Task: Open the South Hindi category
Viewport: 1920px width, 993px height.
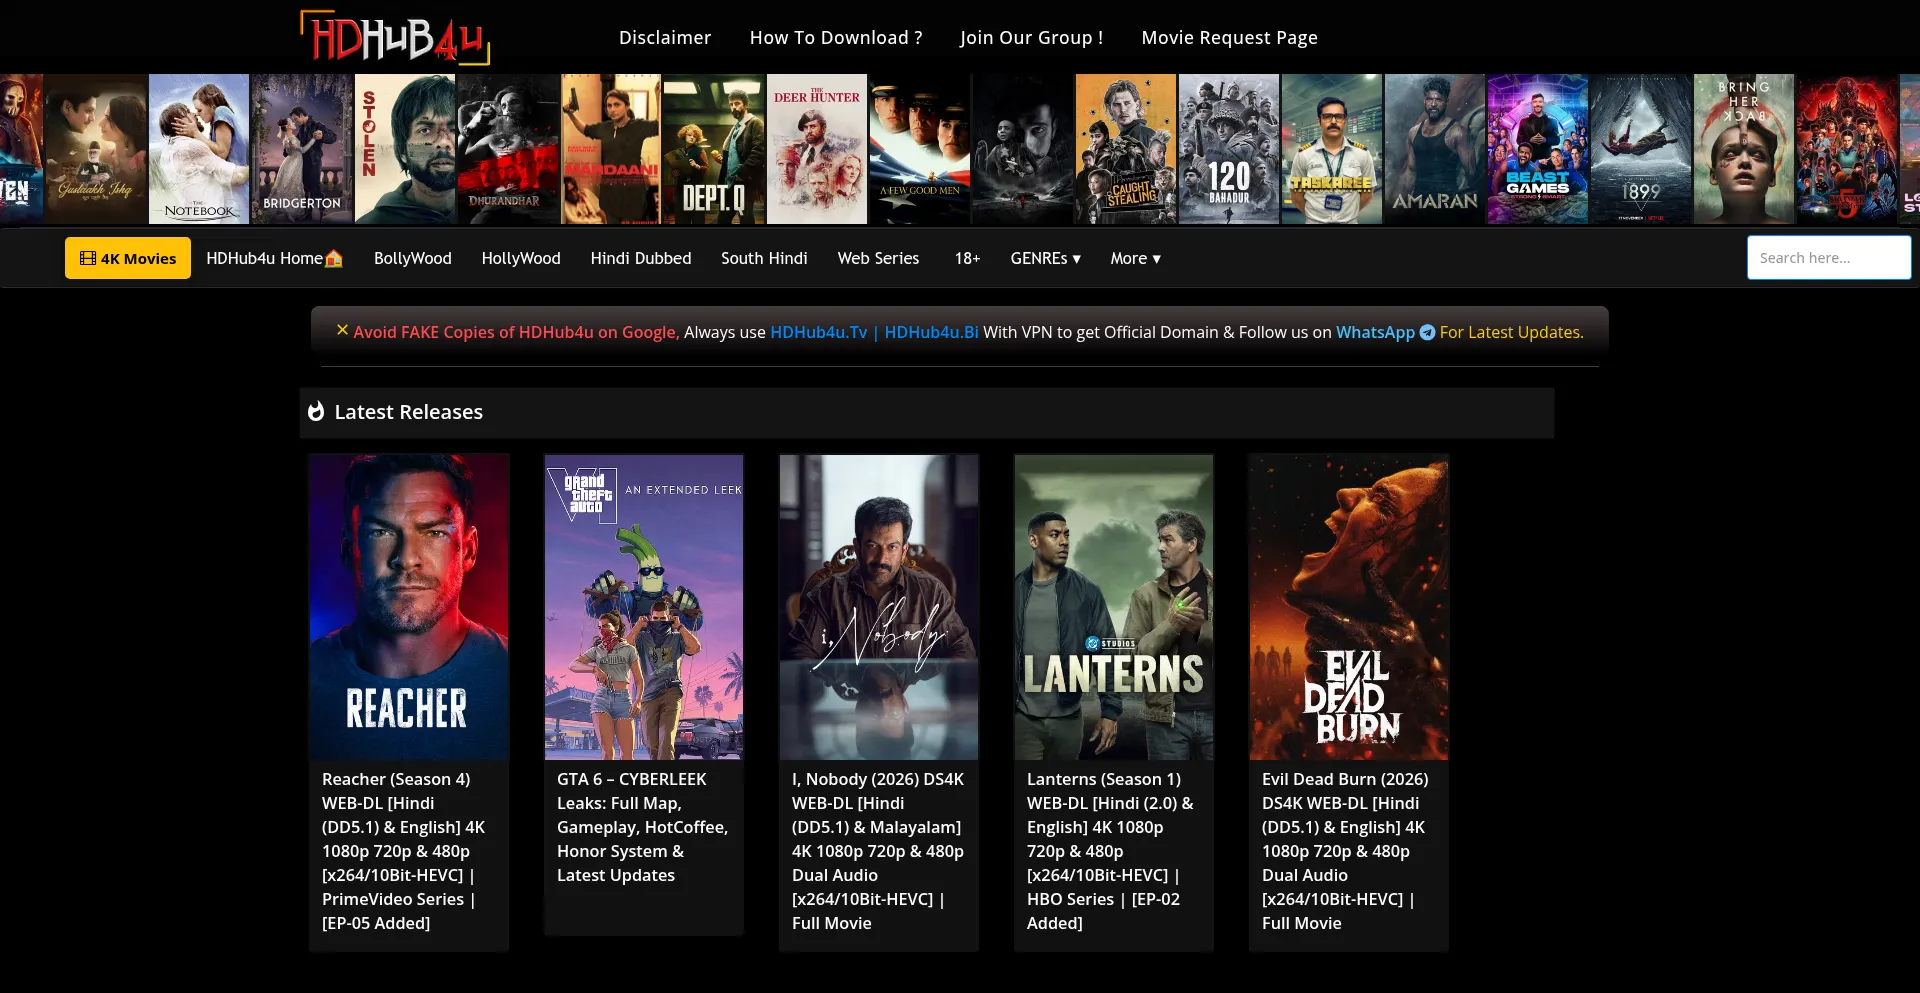Action: 764,258
